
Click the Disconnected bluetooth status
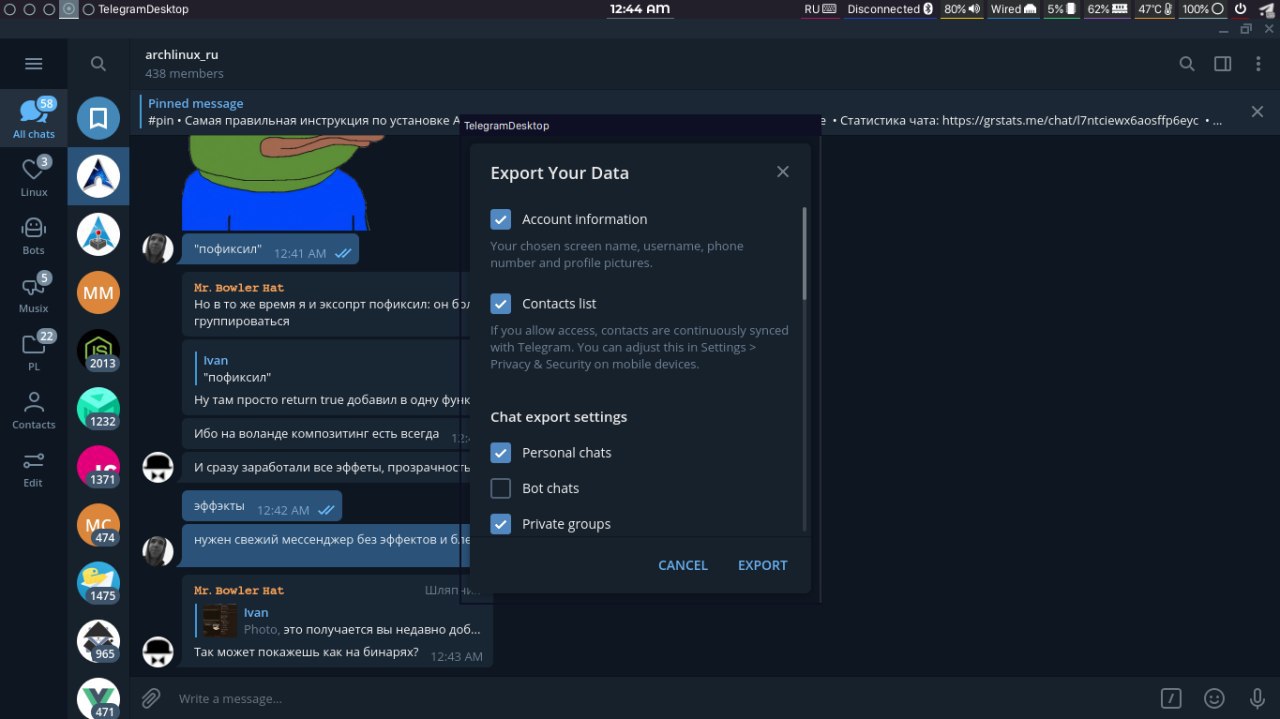(889, 9)
